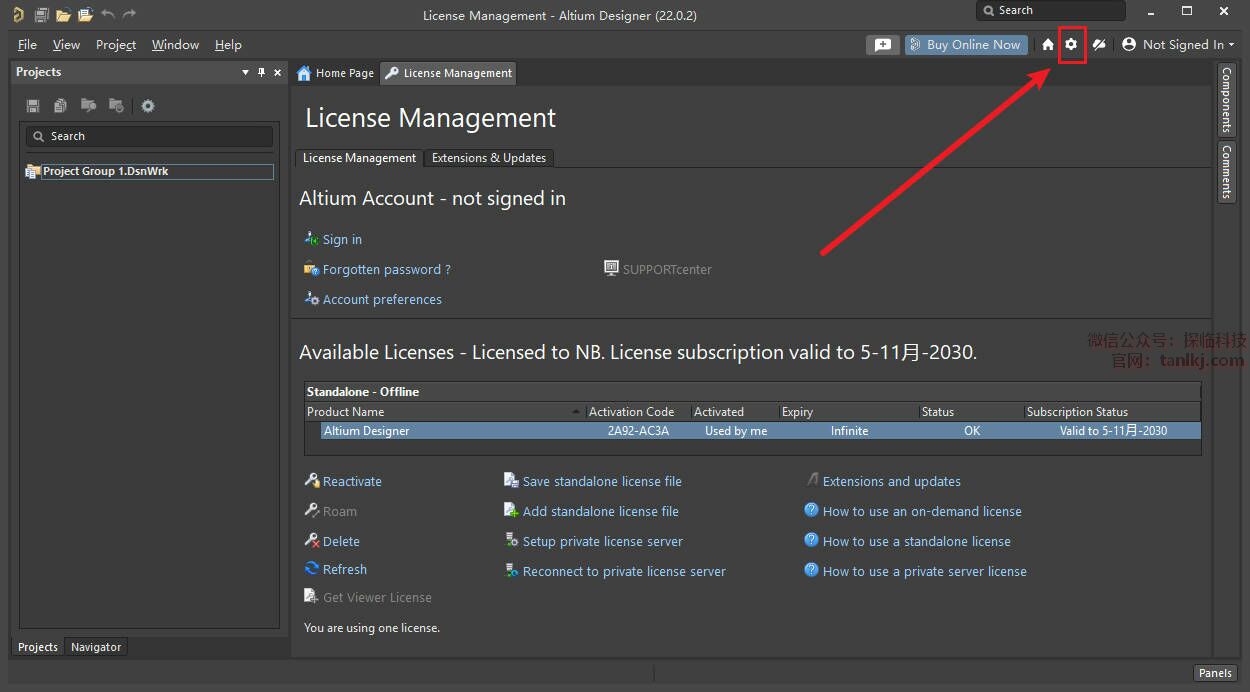Click the Buy Online Now button
1250x692 pixels.
966,44
